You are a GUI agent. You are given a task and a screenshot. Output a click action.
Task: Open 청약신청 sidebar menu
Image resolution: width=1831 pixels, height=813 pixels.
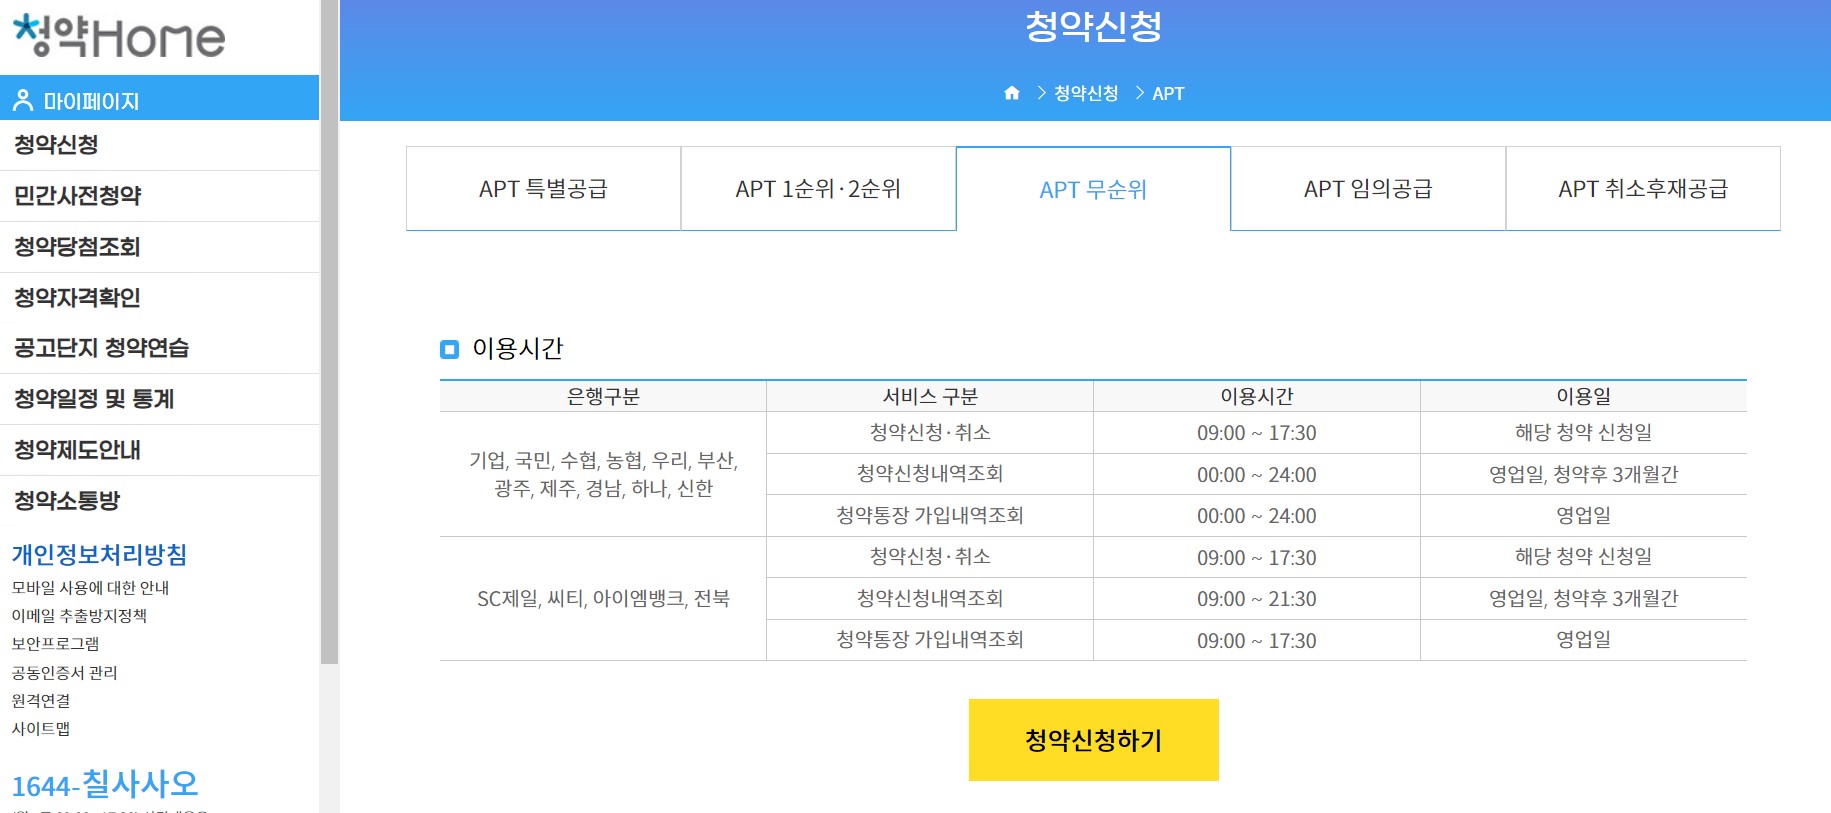pos(159,145)
